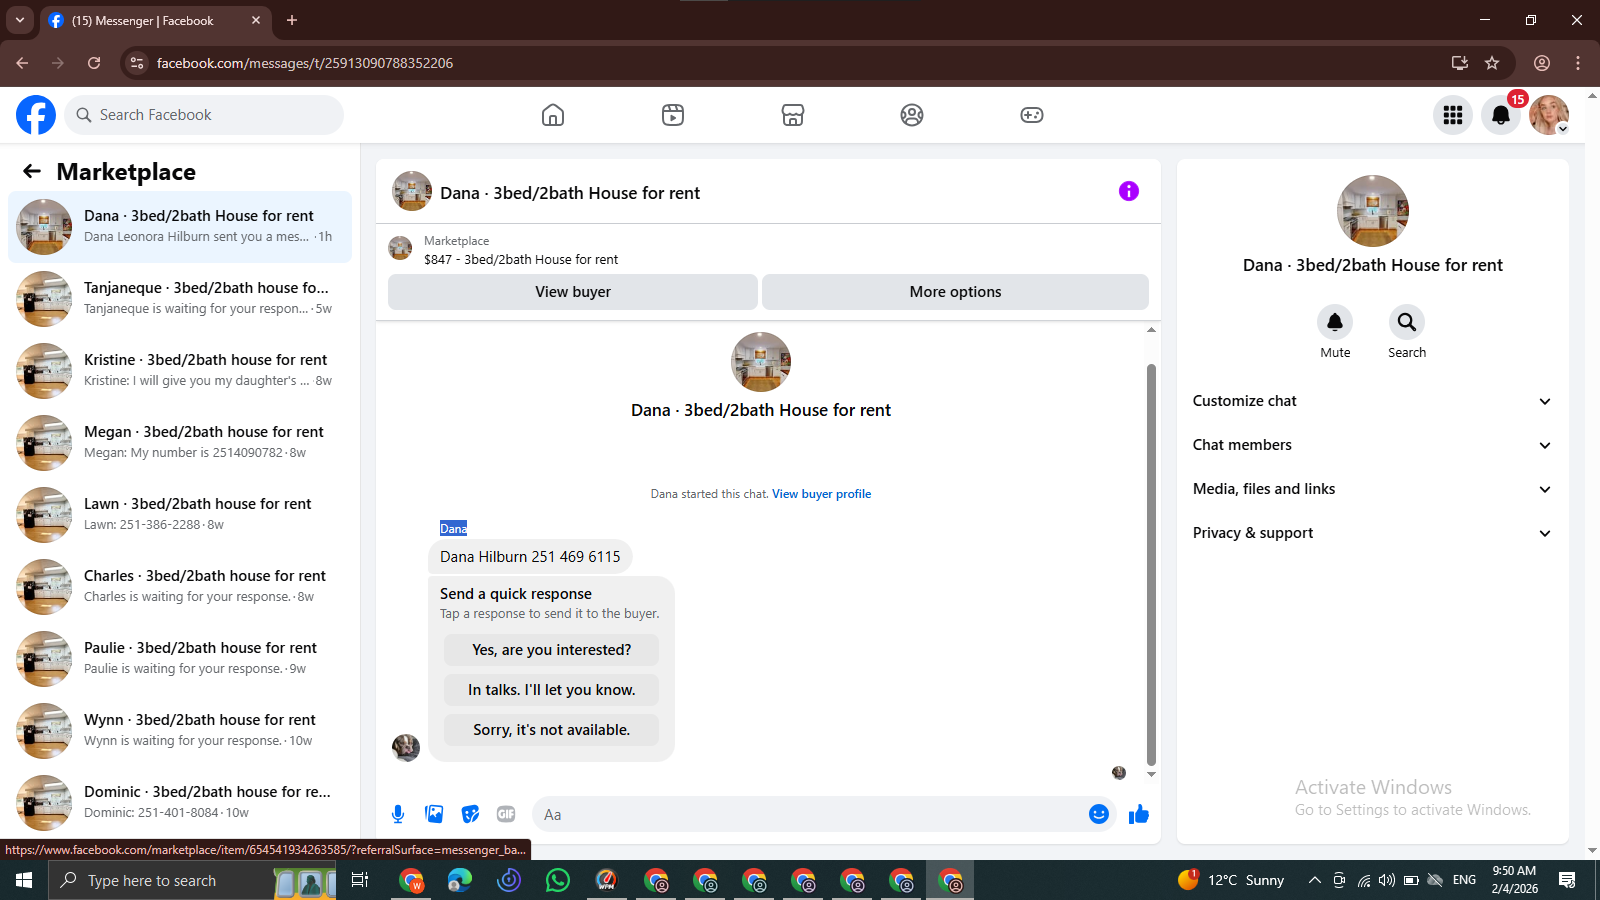Open the Paulie conversation
This screenshot has width=1600, height=900.
coord(180,659)
